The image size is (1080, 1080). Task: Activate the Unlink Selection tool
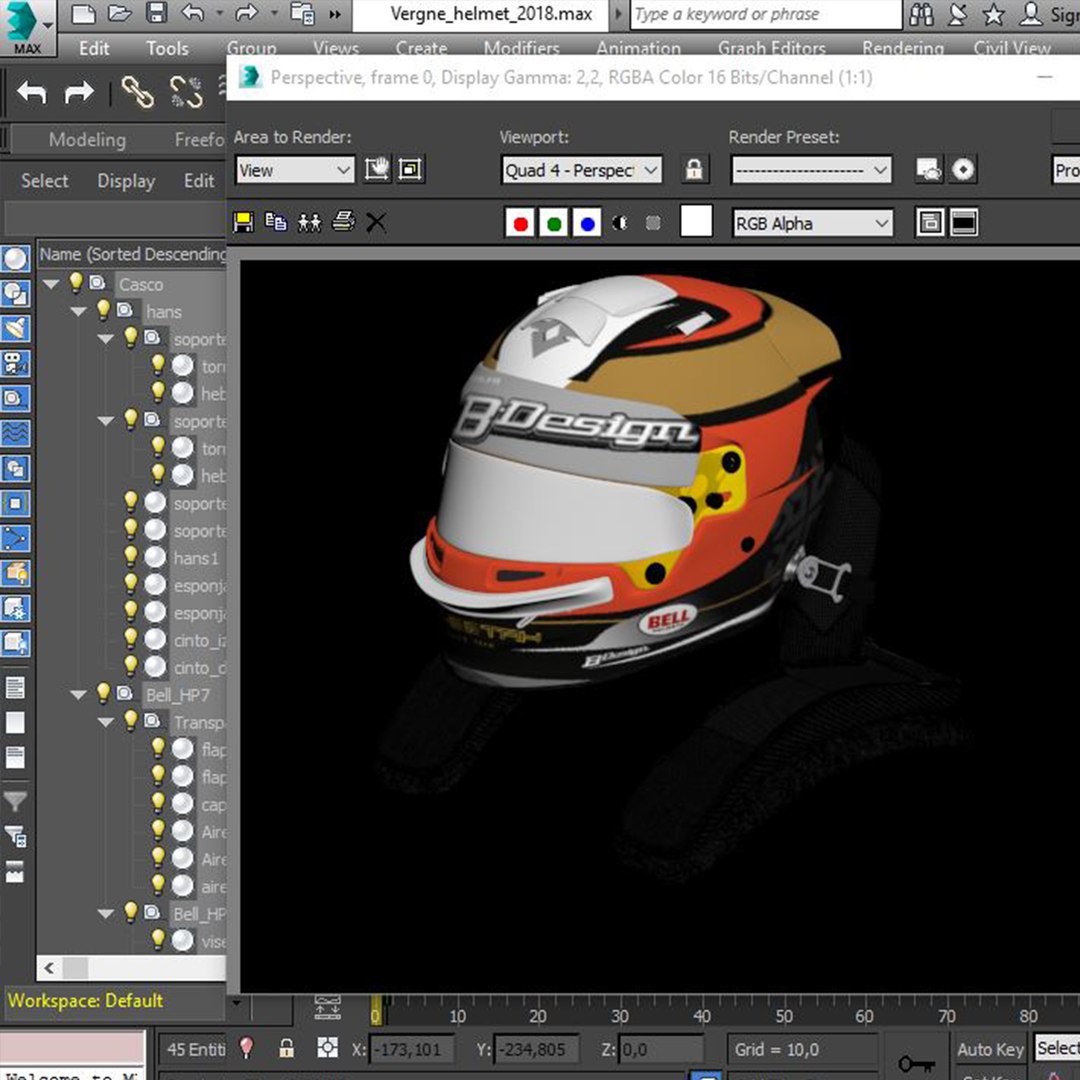point(186,92)
